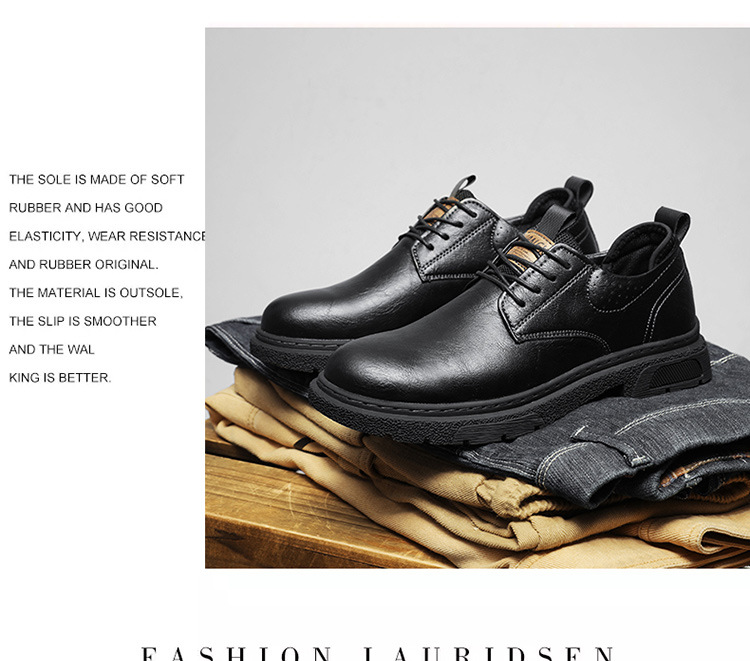The width and height of the screenshot is (750, 661).
Task: Click the "AND THE WAL" text line
Action: pyautogui.click(x=52, y=349)
